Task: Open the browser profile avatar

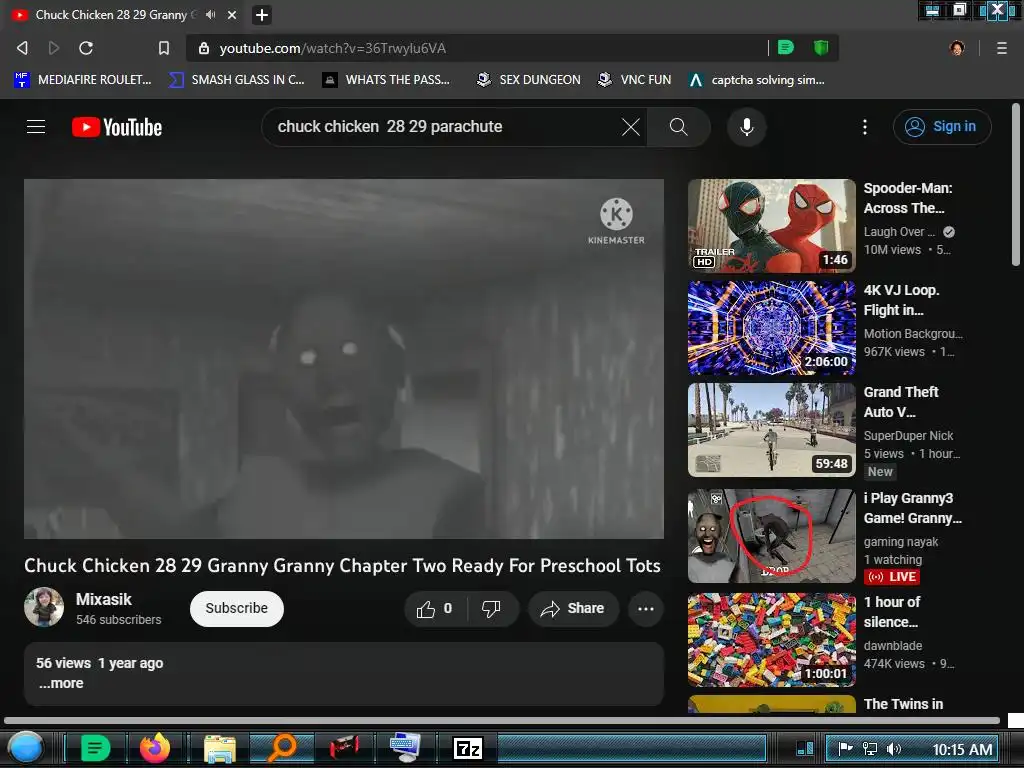Action: coord(957,48)
